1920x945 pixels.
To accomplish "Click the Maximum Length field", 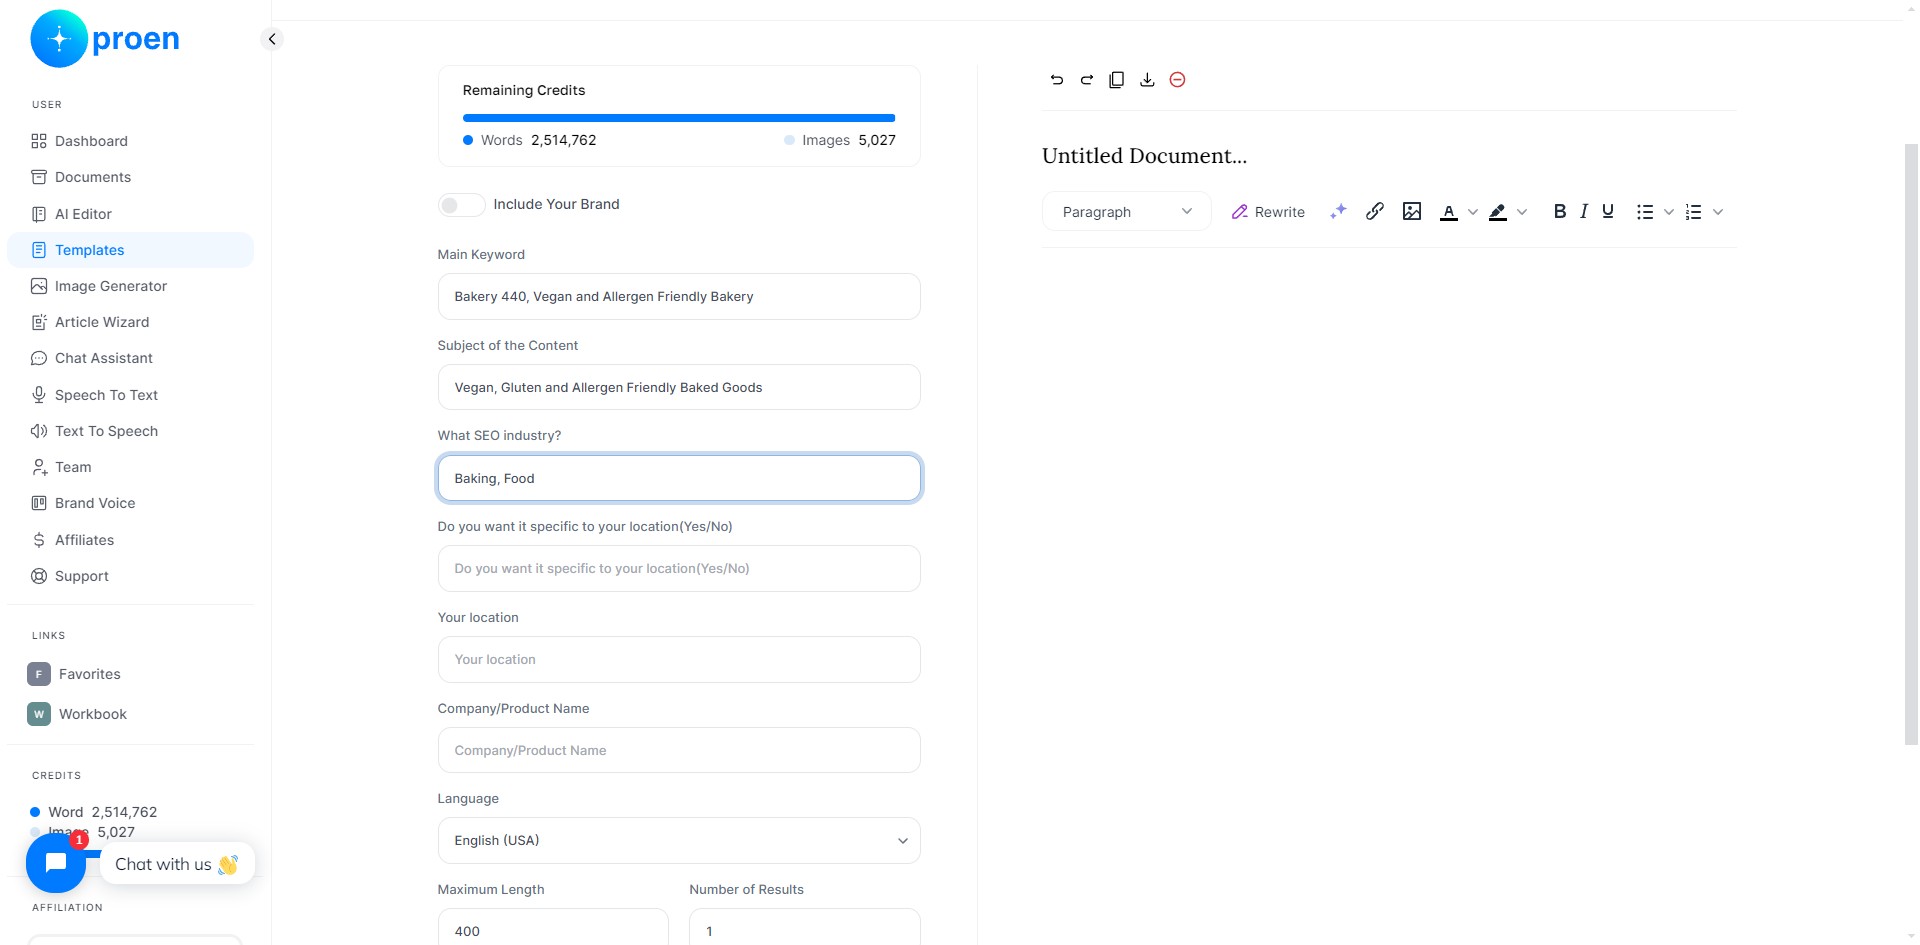I will pos(553,928).
